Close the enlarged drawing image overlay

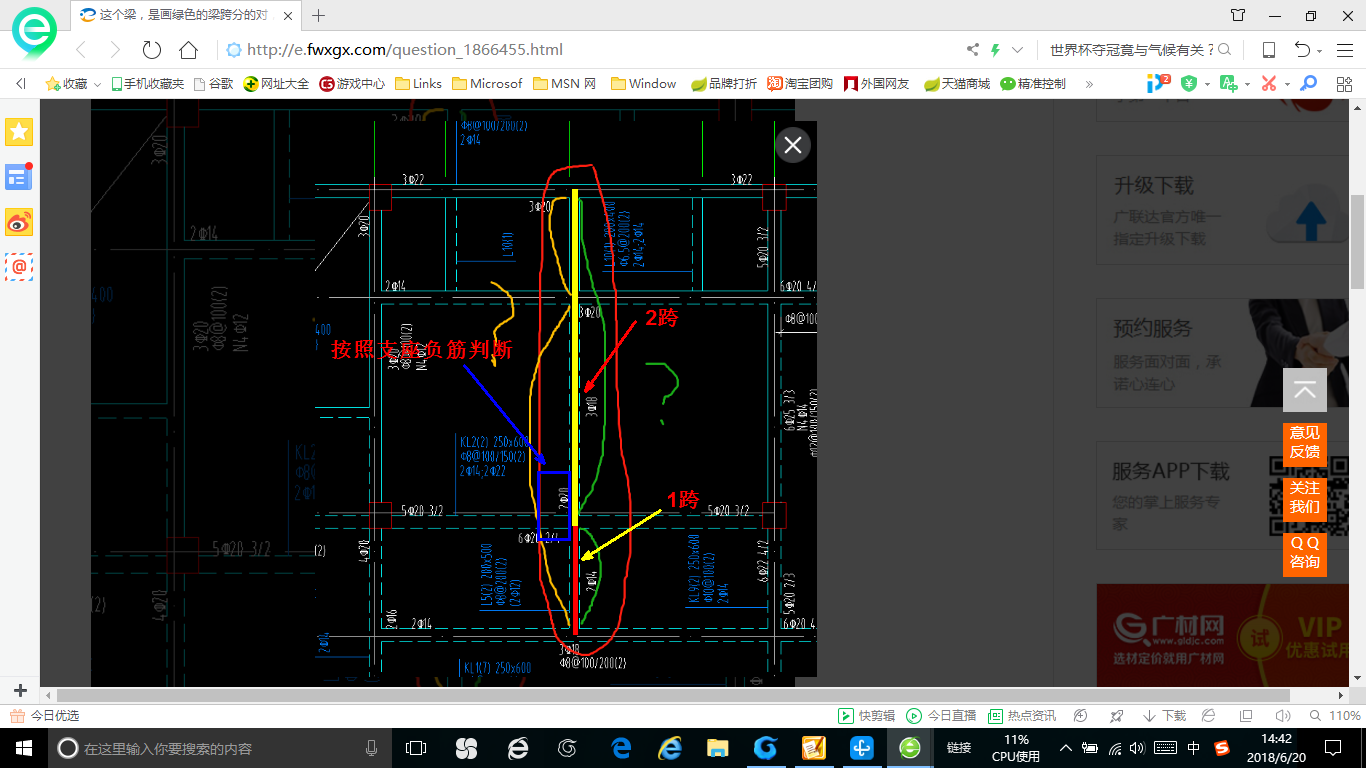coord(793,146)
